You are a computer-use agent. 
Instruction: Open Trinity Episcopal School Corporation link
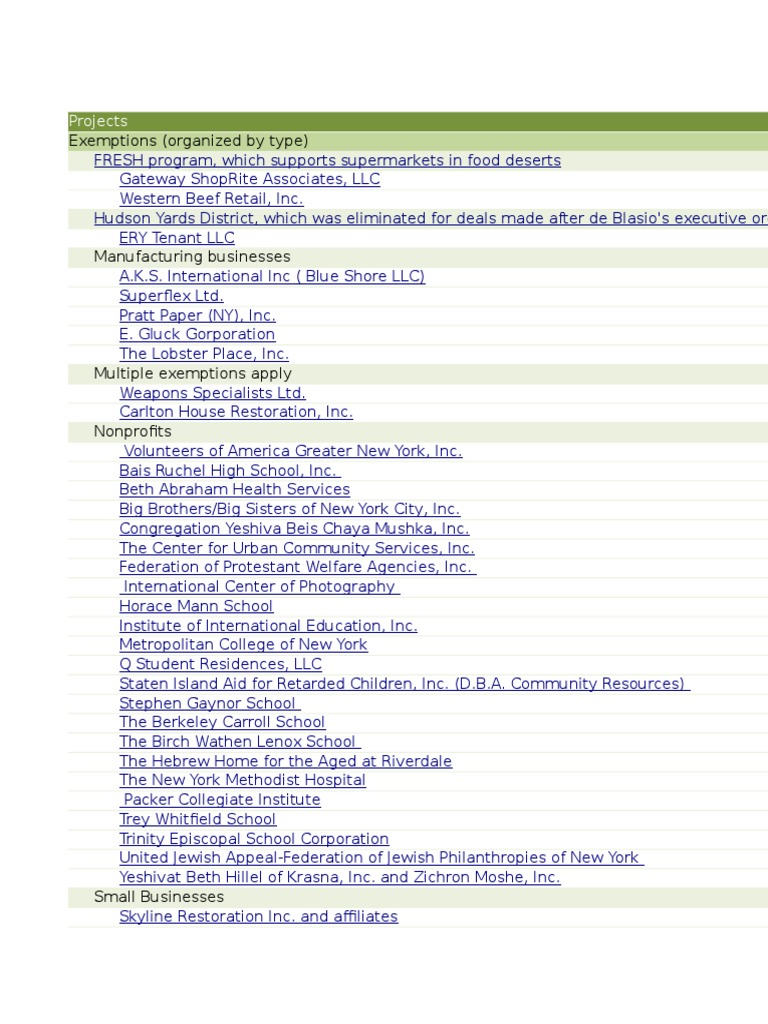pyautogui.click(x=253, y=840)
